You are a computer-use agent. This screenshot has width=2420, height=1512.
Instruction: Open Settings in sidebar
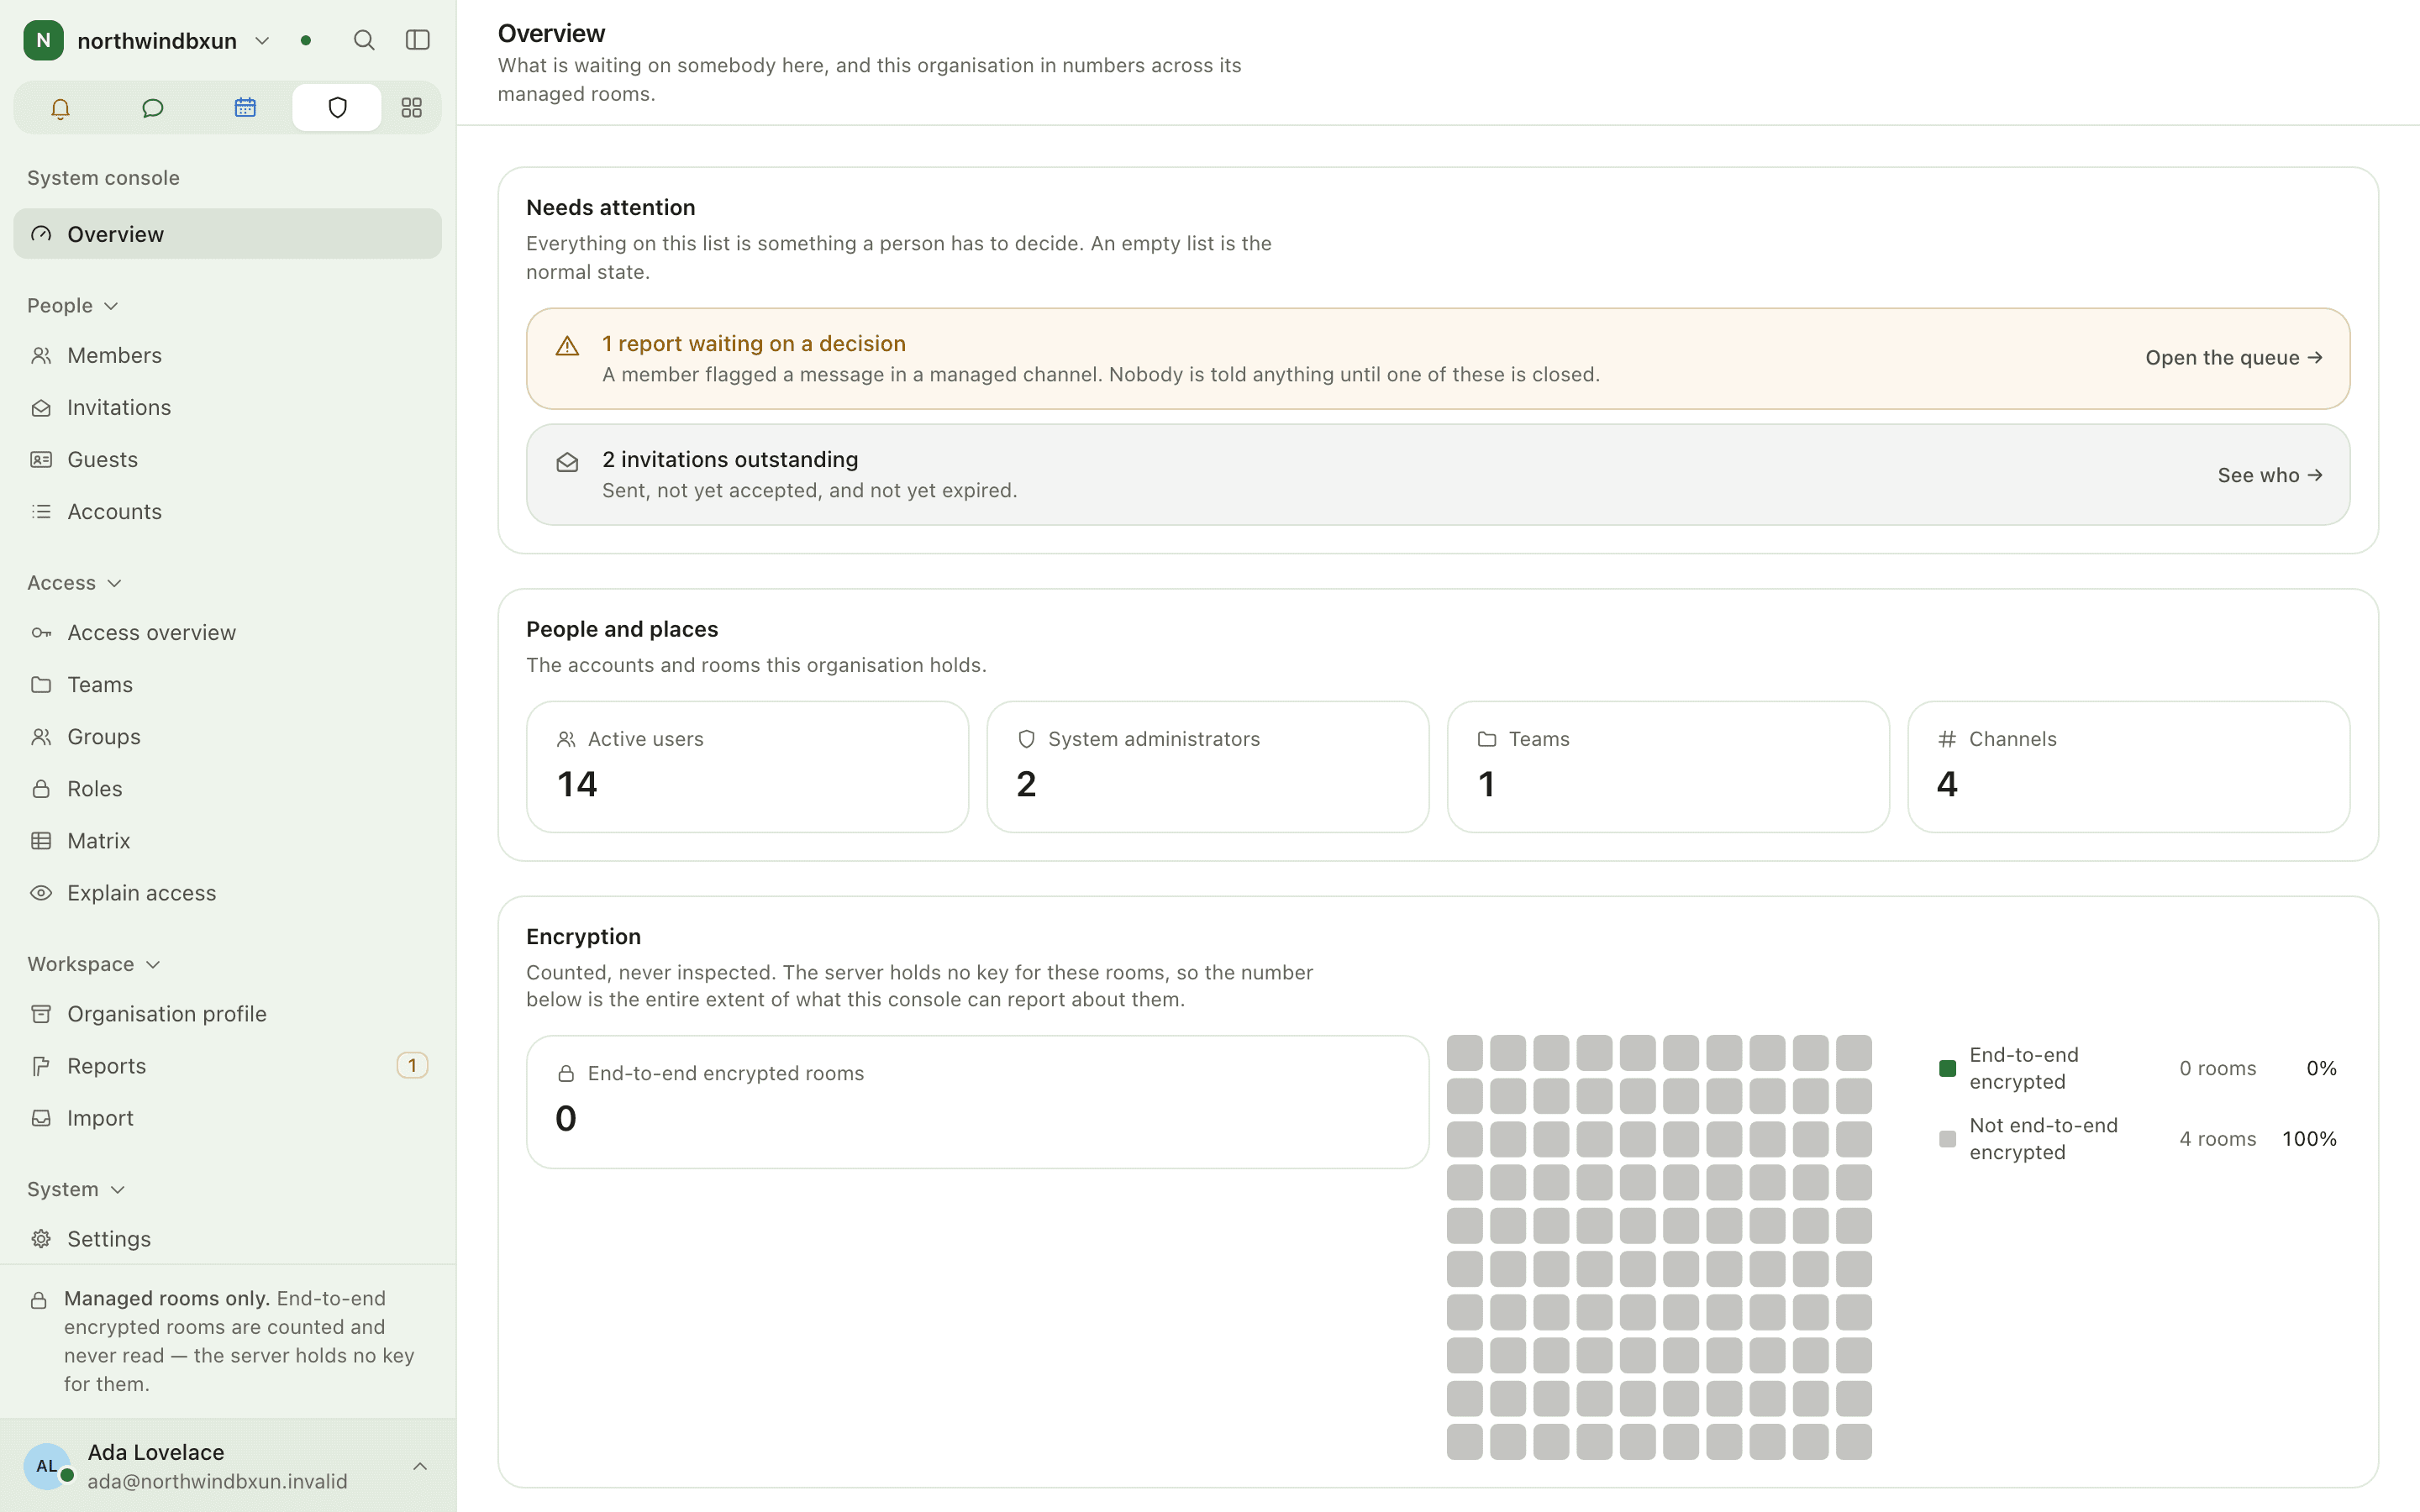tap(228, 1239)
